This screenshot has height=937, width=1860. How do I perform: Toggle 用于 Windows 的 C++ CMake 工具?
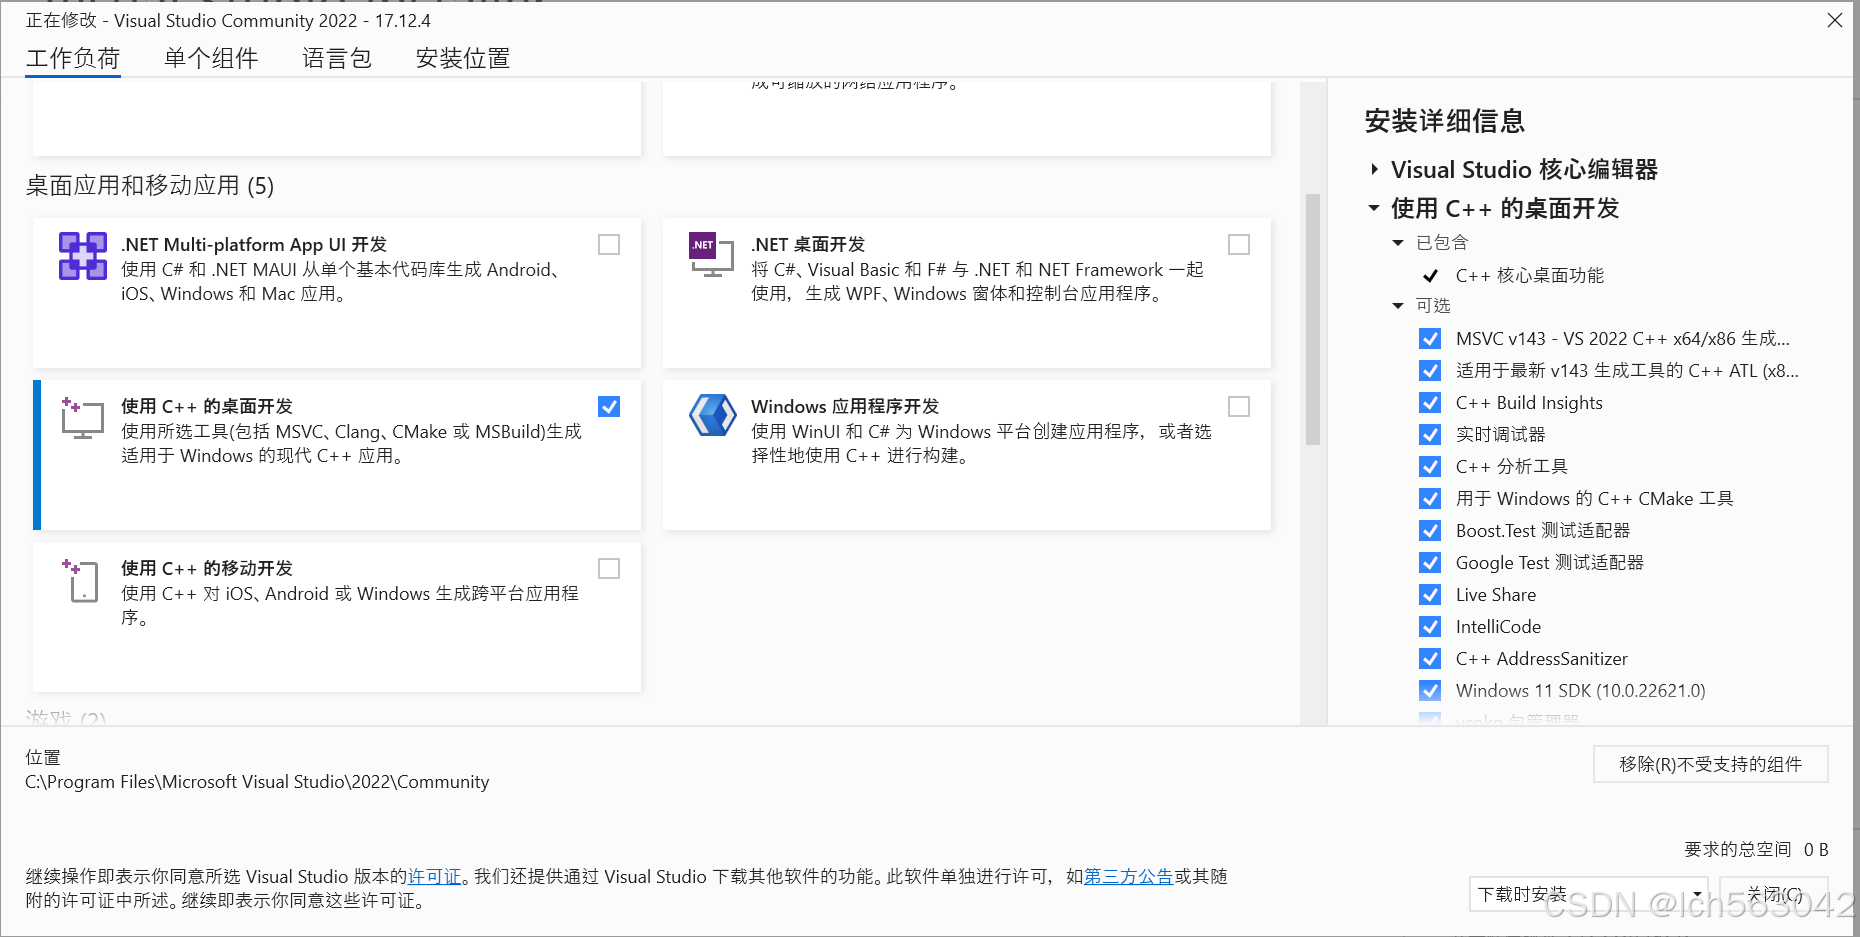[1431, 499]
